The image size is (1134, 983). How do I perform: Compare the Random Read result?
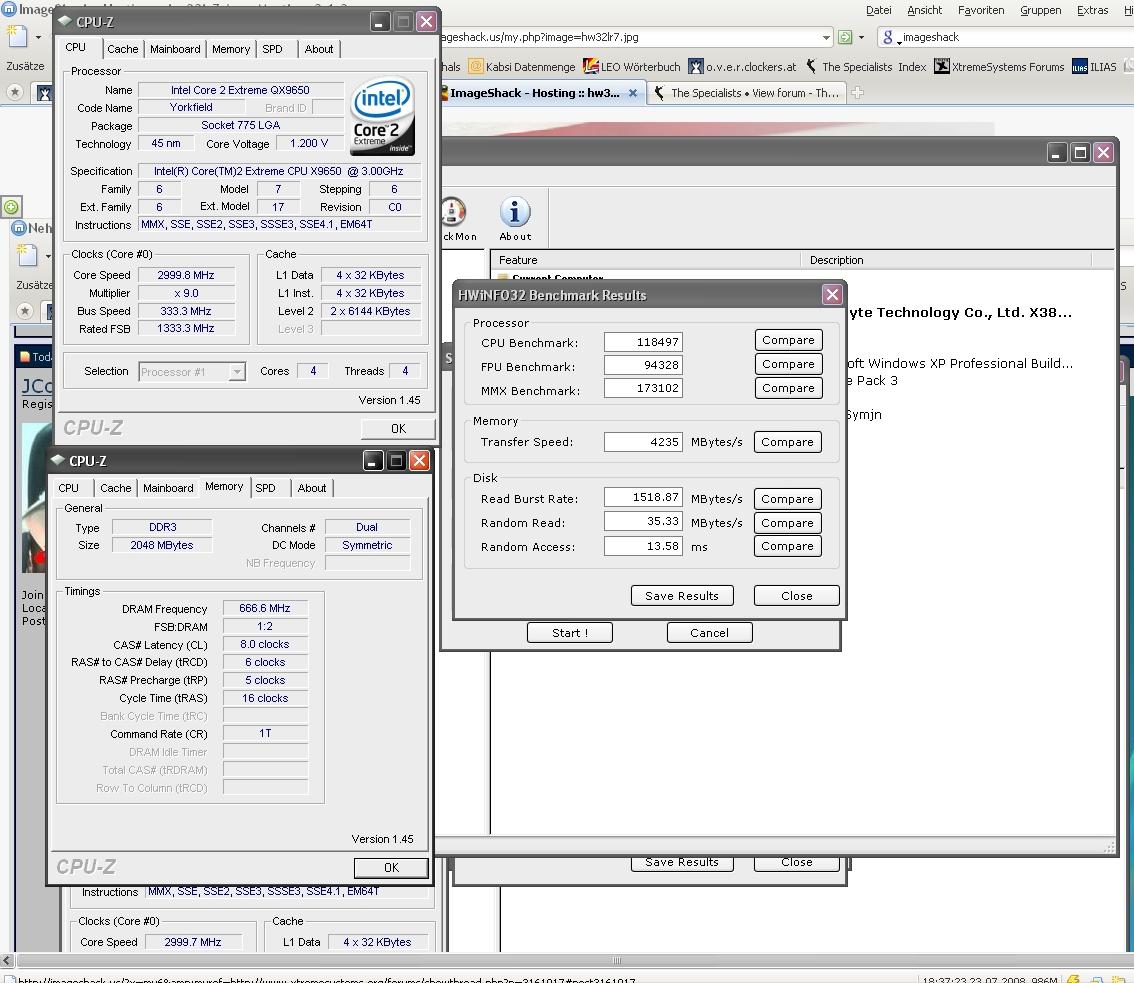point(787,523)
